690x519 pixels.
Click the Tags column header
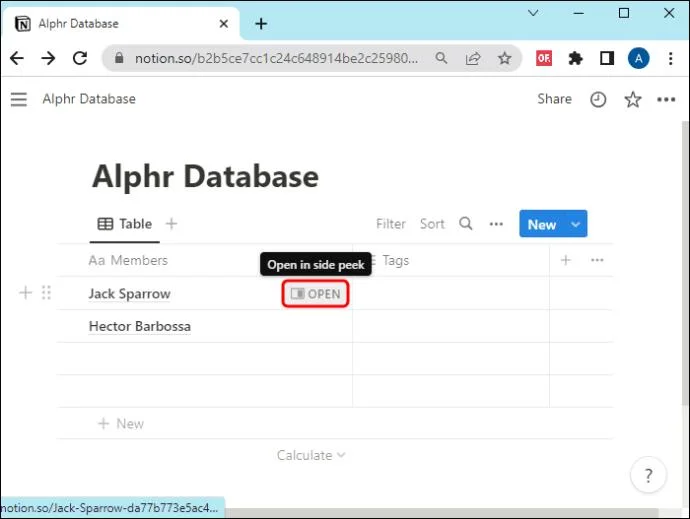(x=395, y=260)
